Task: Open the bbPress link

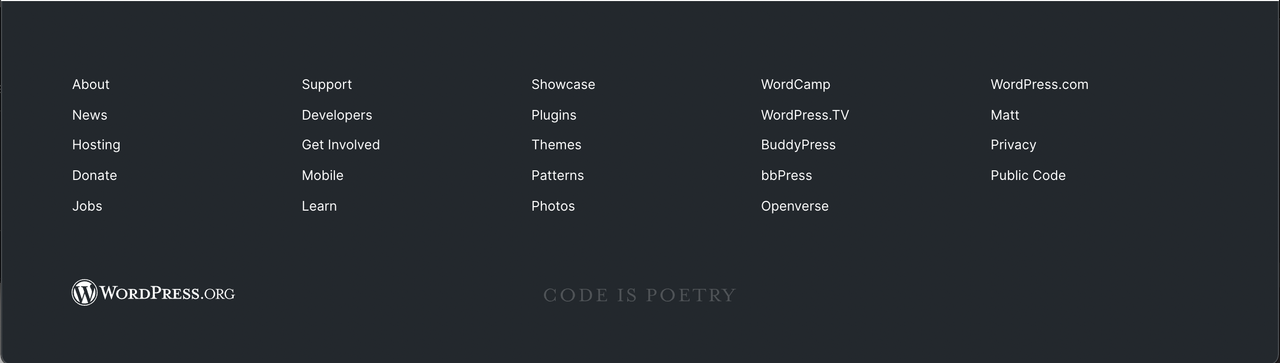Action: [x=787, y=176]
